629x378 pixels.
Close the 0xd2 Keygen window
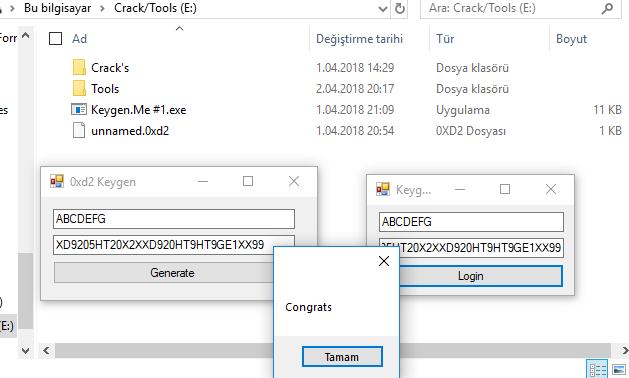(x=294, y=181)
